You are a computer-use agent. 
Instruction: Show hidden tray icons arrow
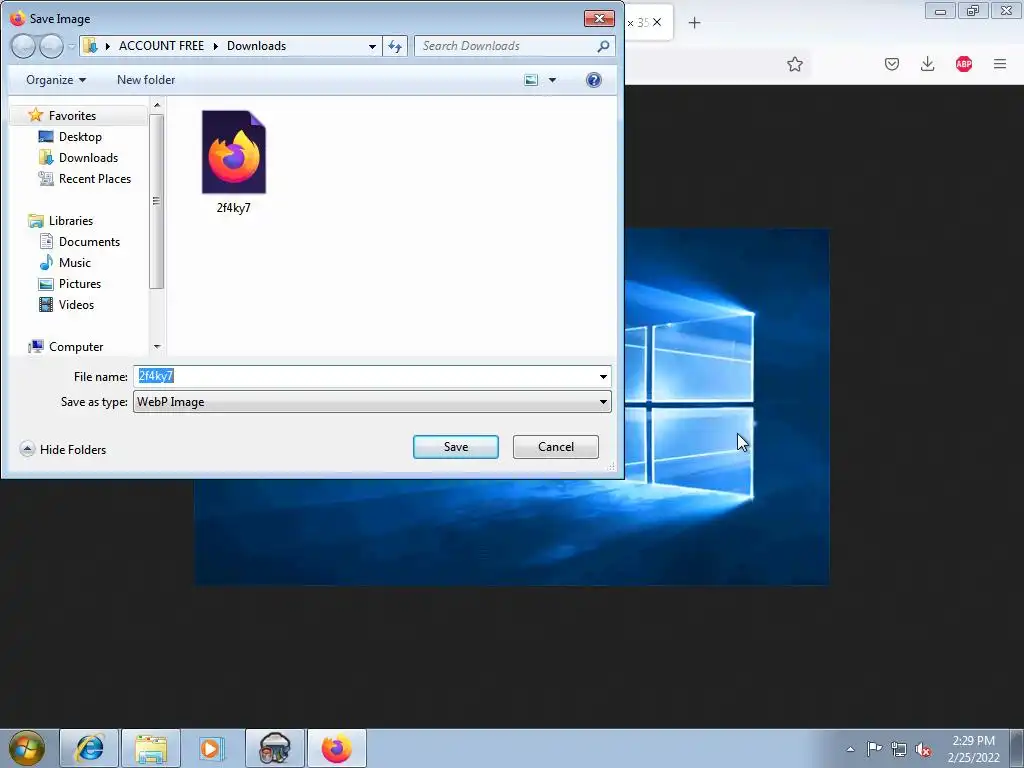point(850,749)
